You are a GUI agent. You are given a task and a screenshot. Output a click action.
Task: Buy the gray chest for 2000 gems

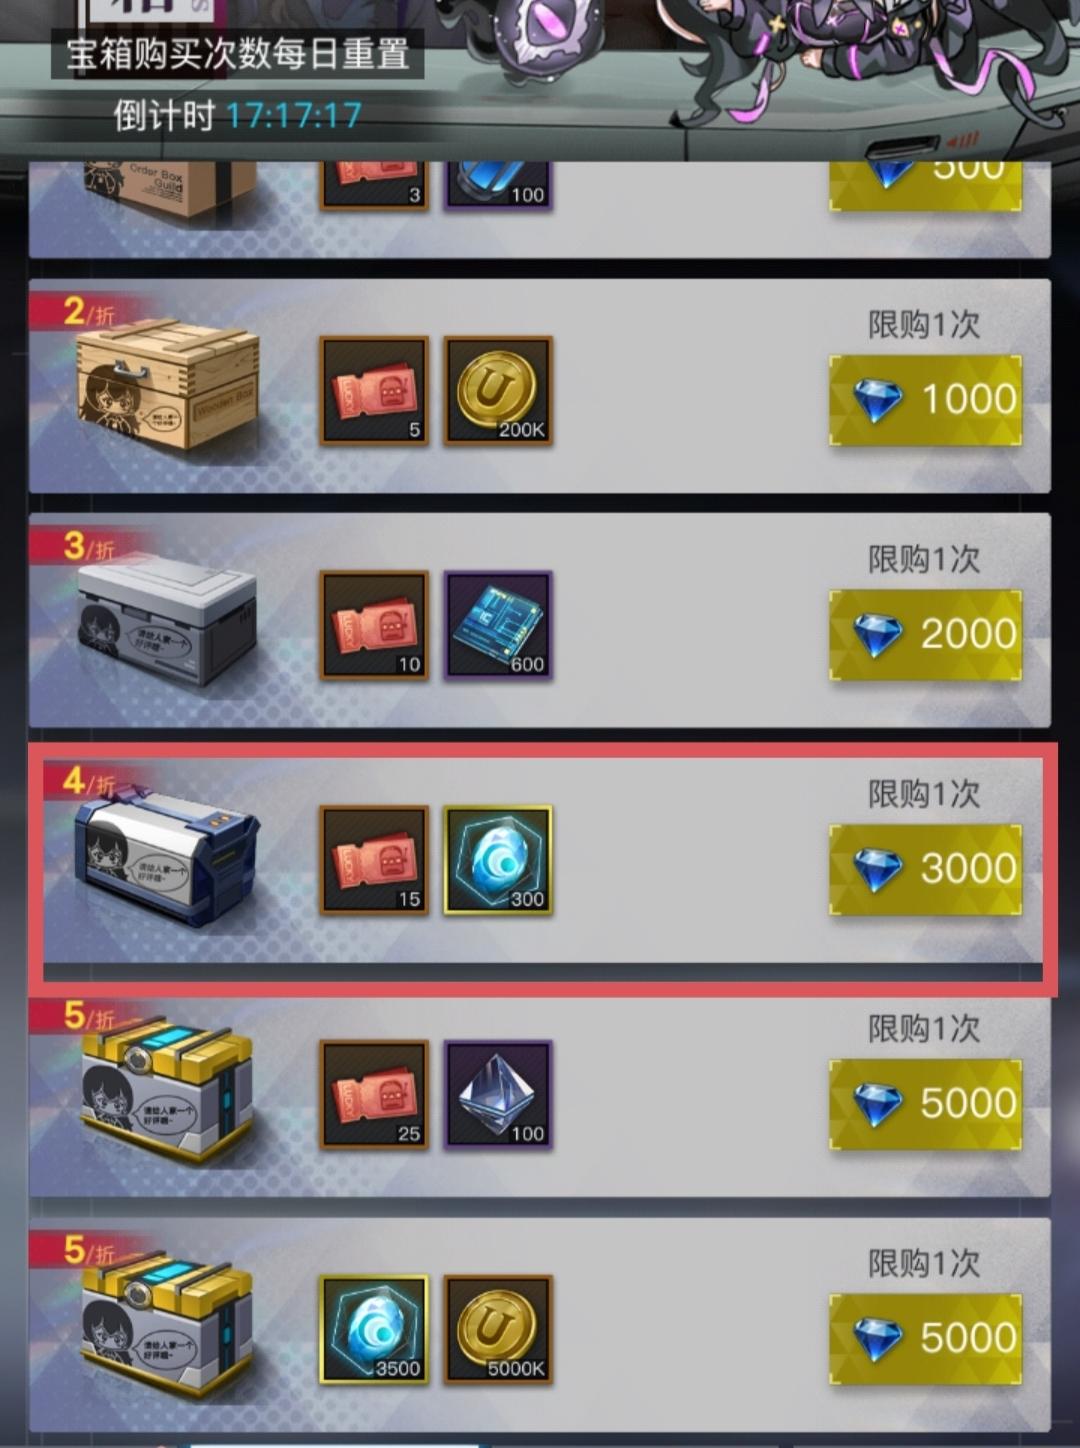926,635
